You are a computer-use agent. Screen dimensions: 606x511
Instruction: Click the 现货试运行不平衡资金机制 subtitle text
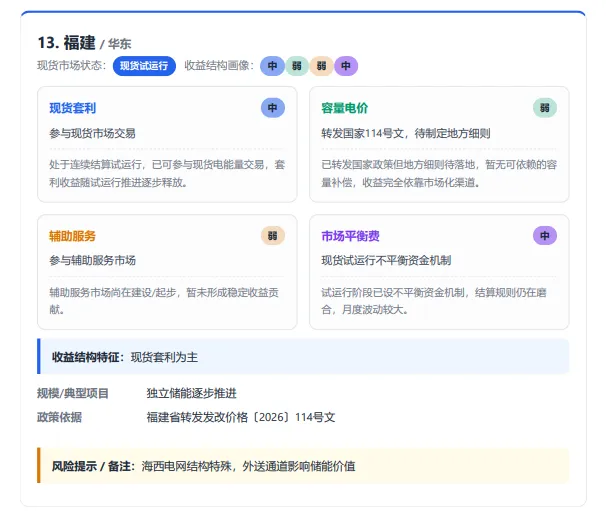click(x=386, y=260)
